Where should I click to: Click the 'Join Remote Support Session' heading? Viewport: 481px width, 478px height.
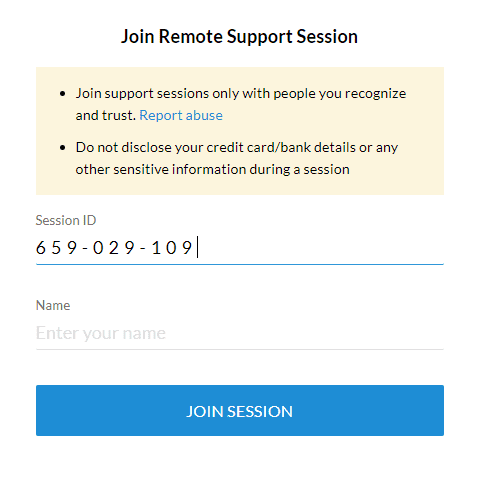(x=239, y=36)
